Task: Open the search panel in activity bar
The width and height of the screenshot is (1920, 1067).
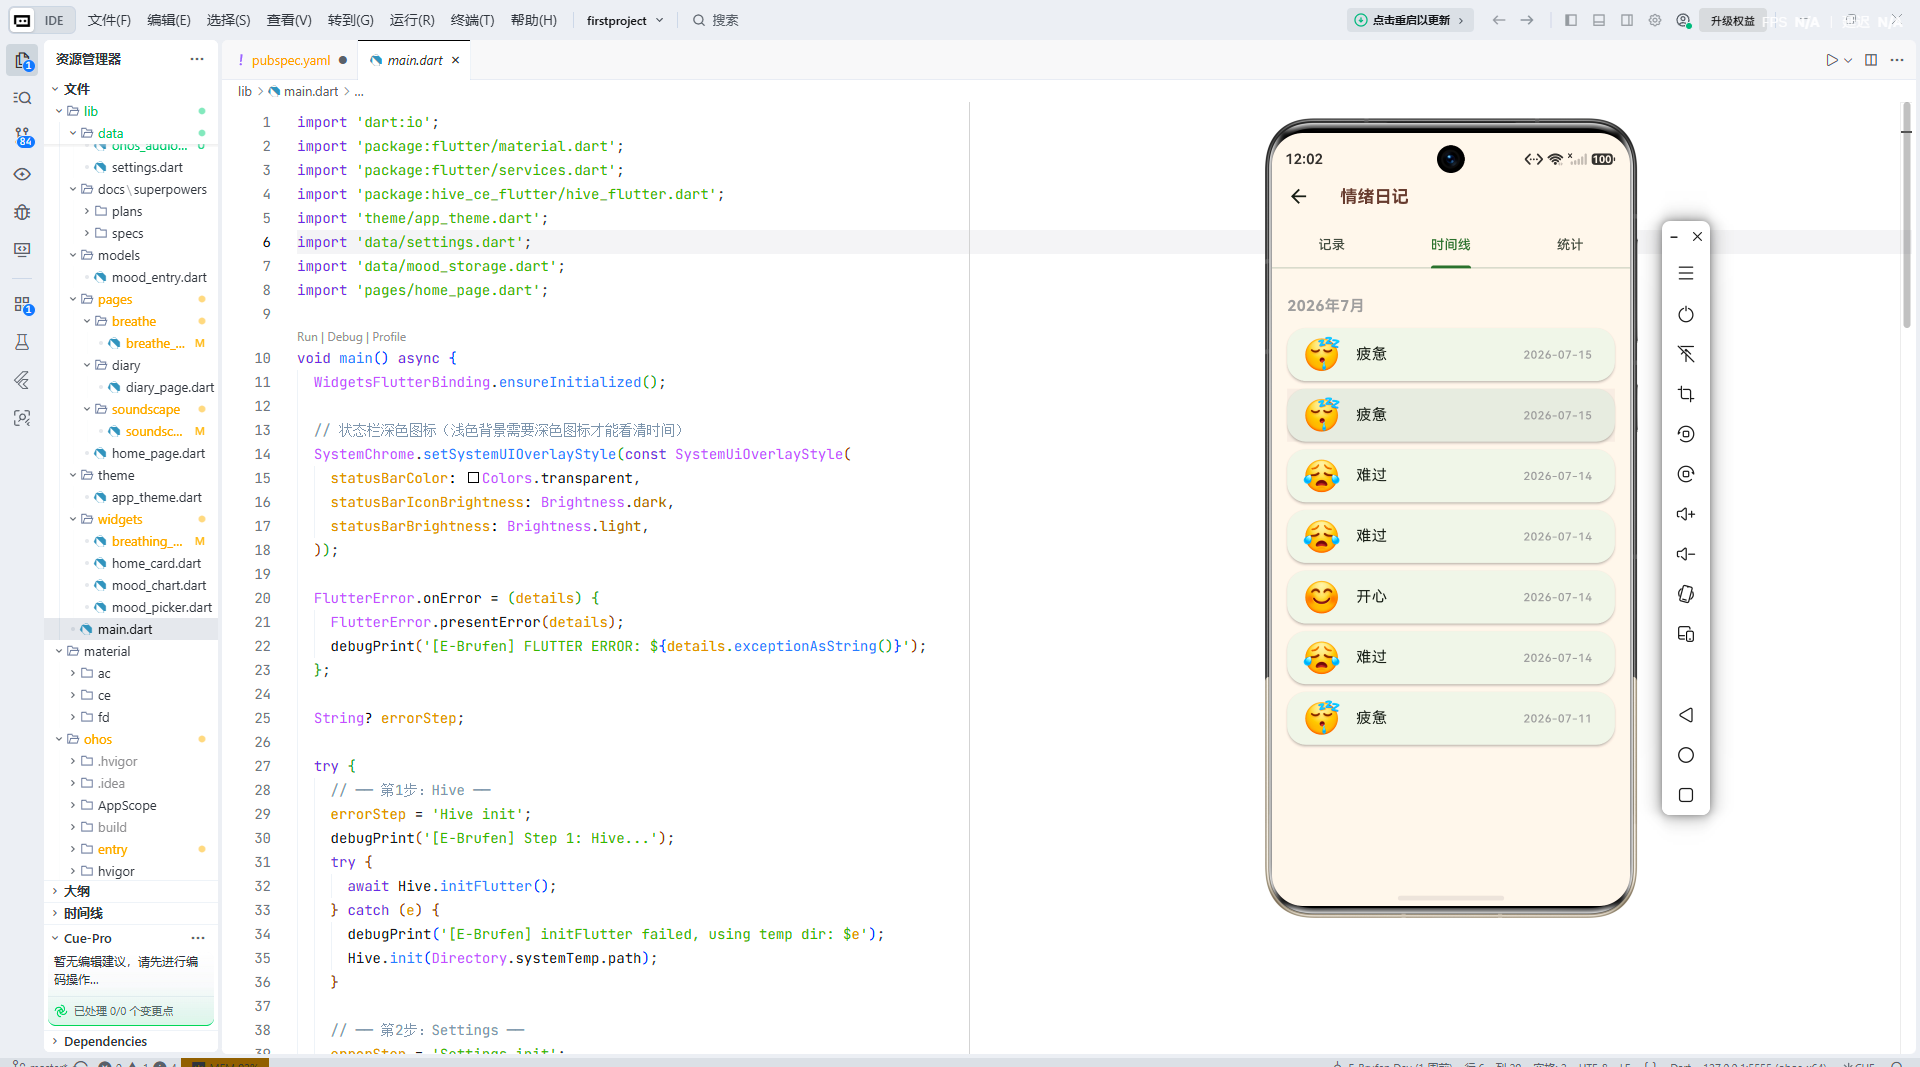Action: coord(22,98)
